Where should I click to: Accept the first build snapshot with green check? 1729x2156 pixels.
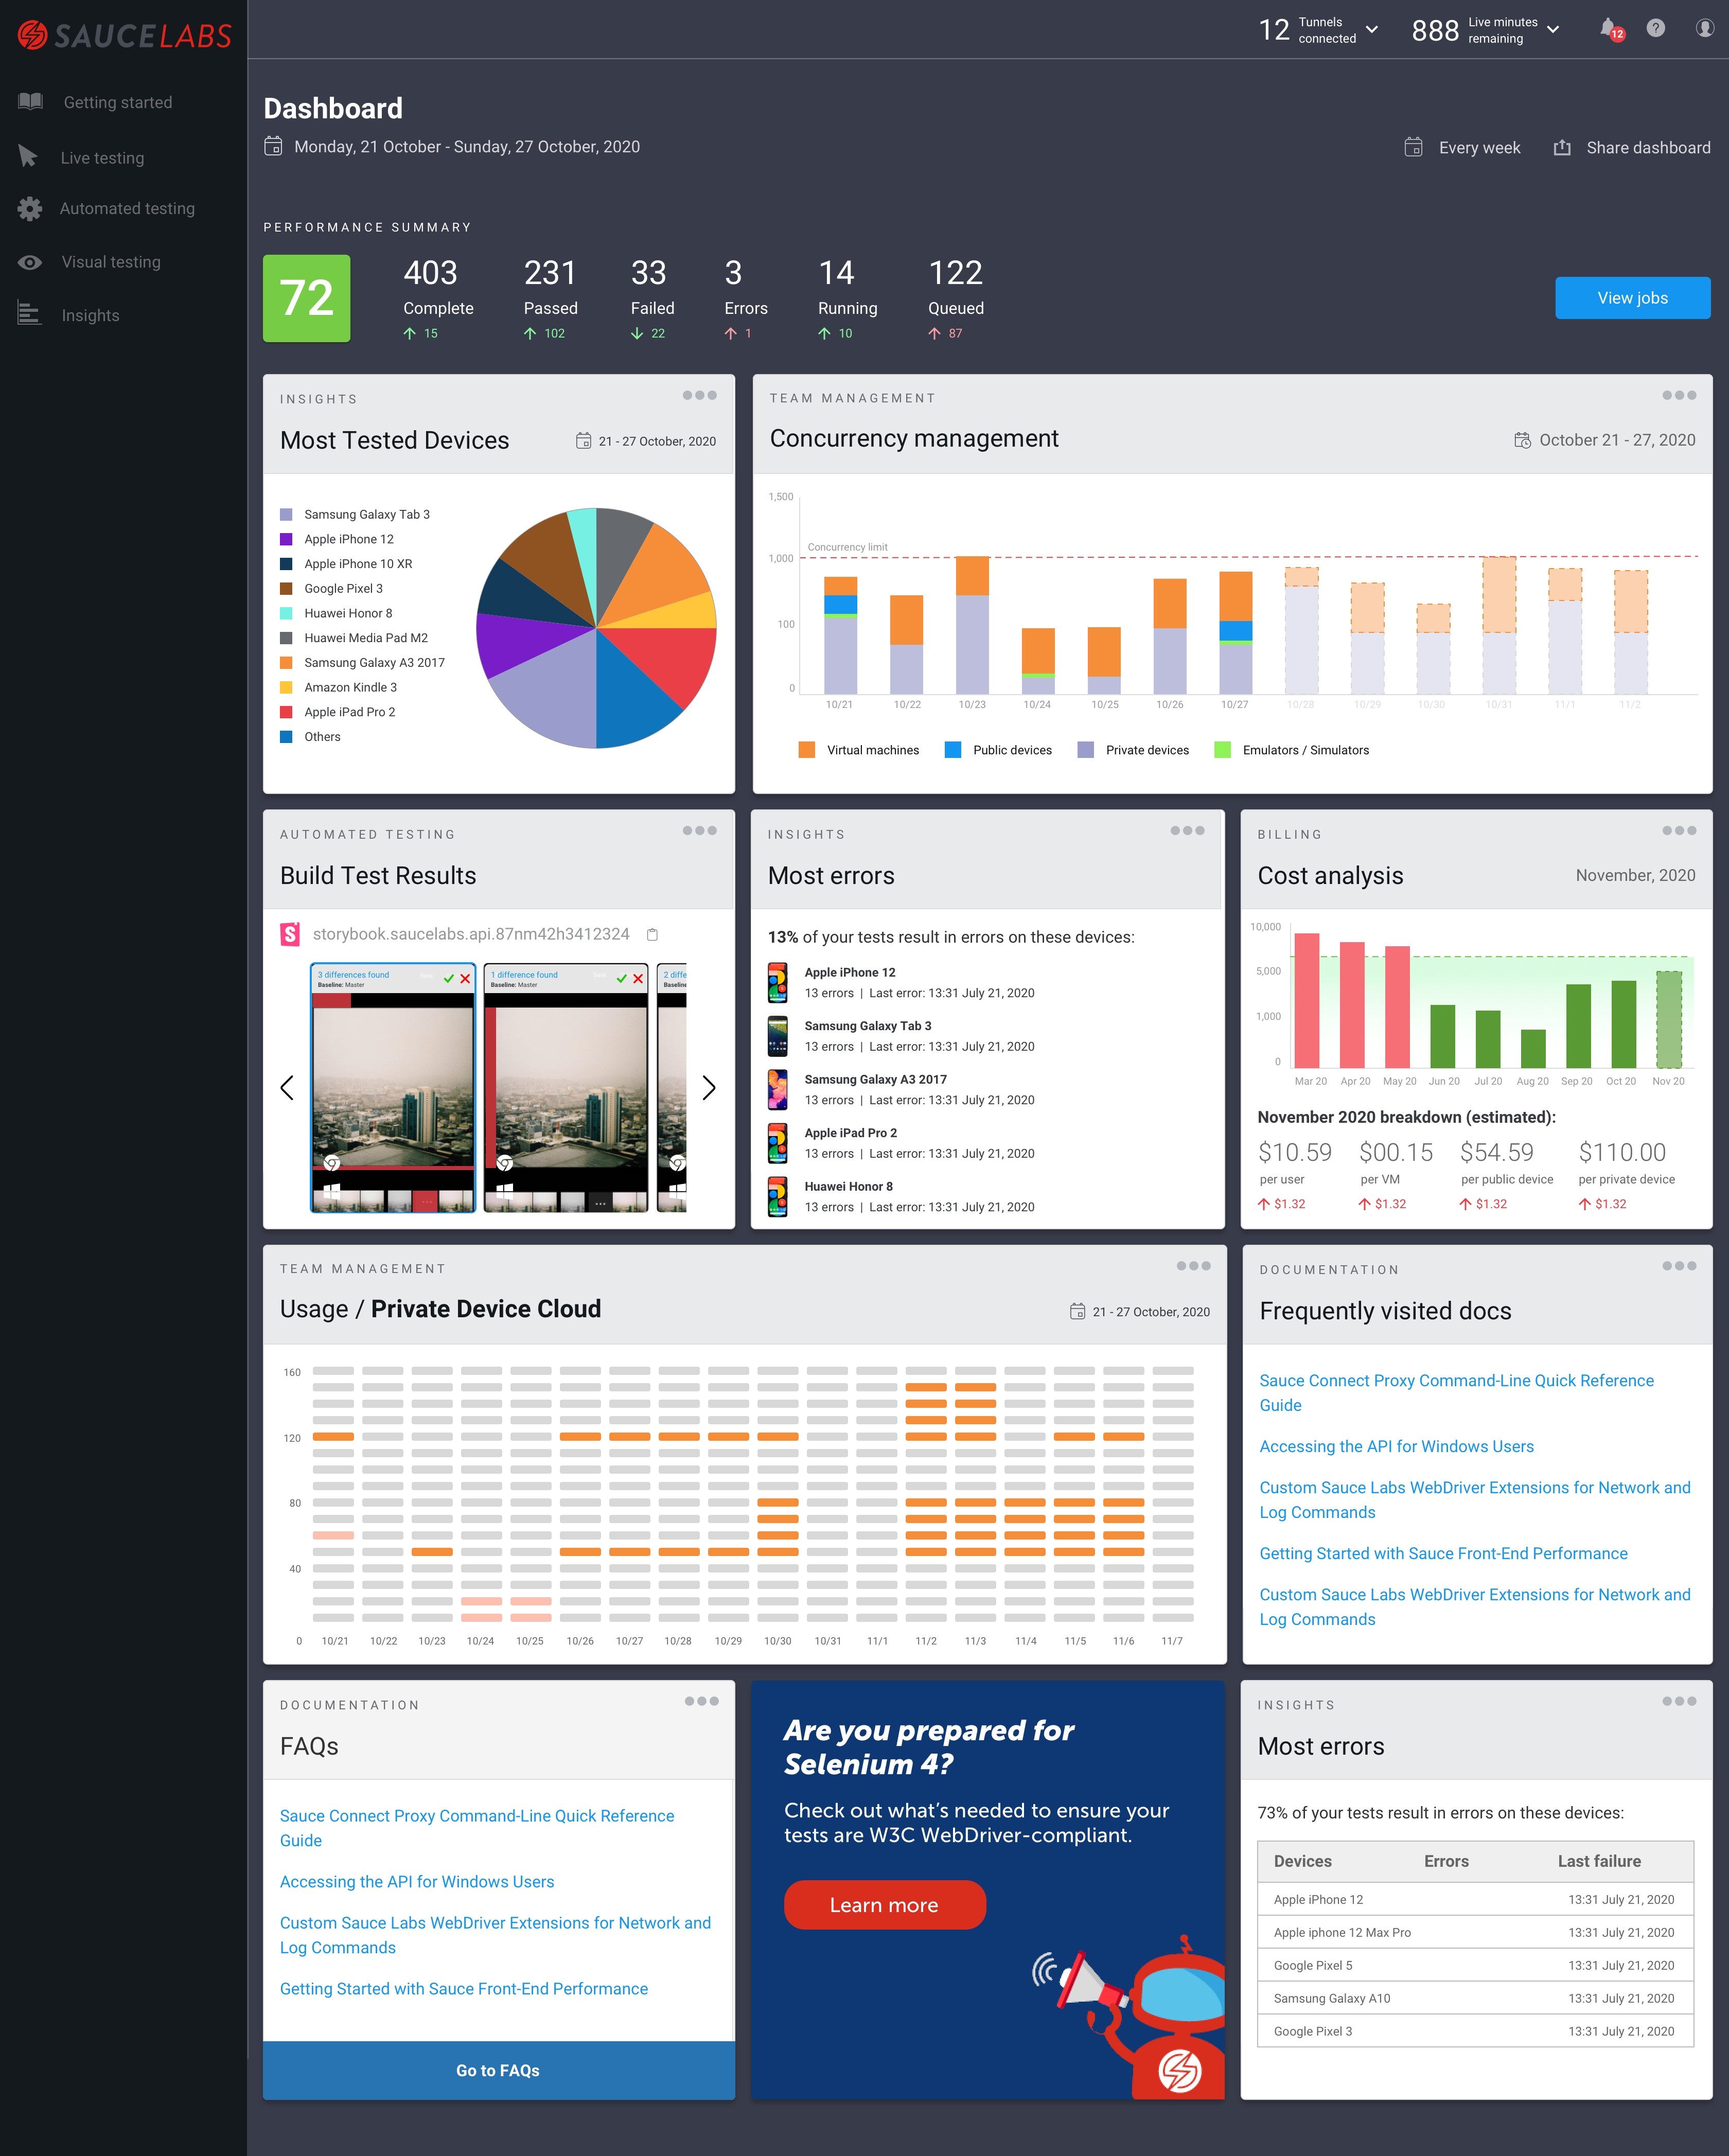tap(449, 978)
